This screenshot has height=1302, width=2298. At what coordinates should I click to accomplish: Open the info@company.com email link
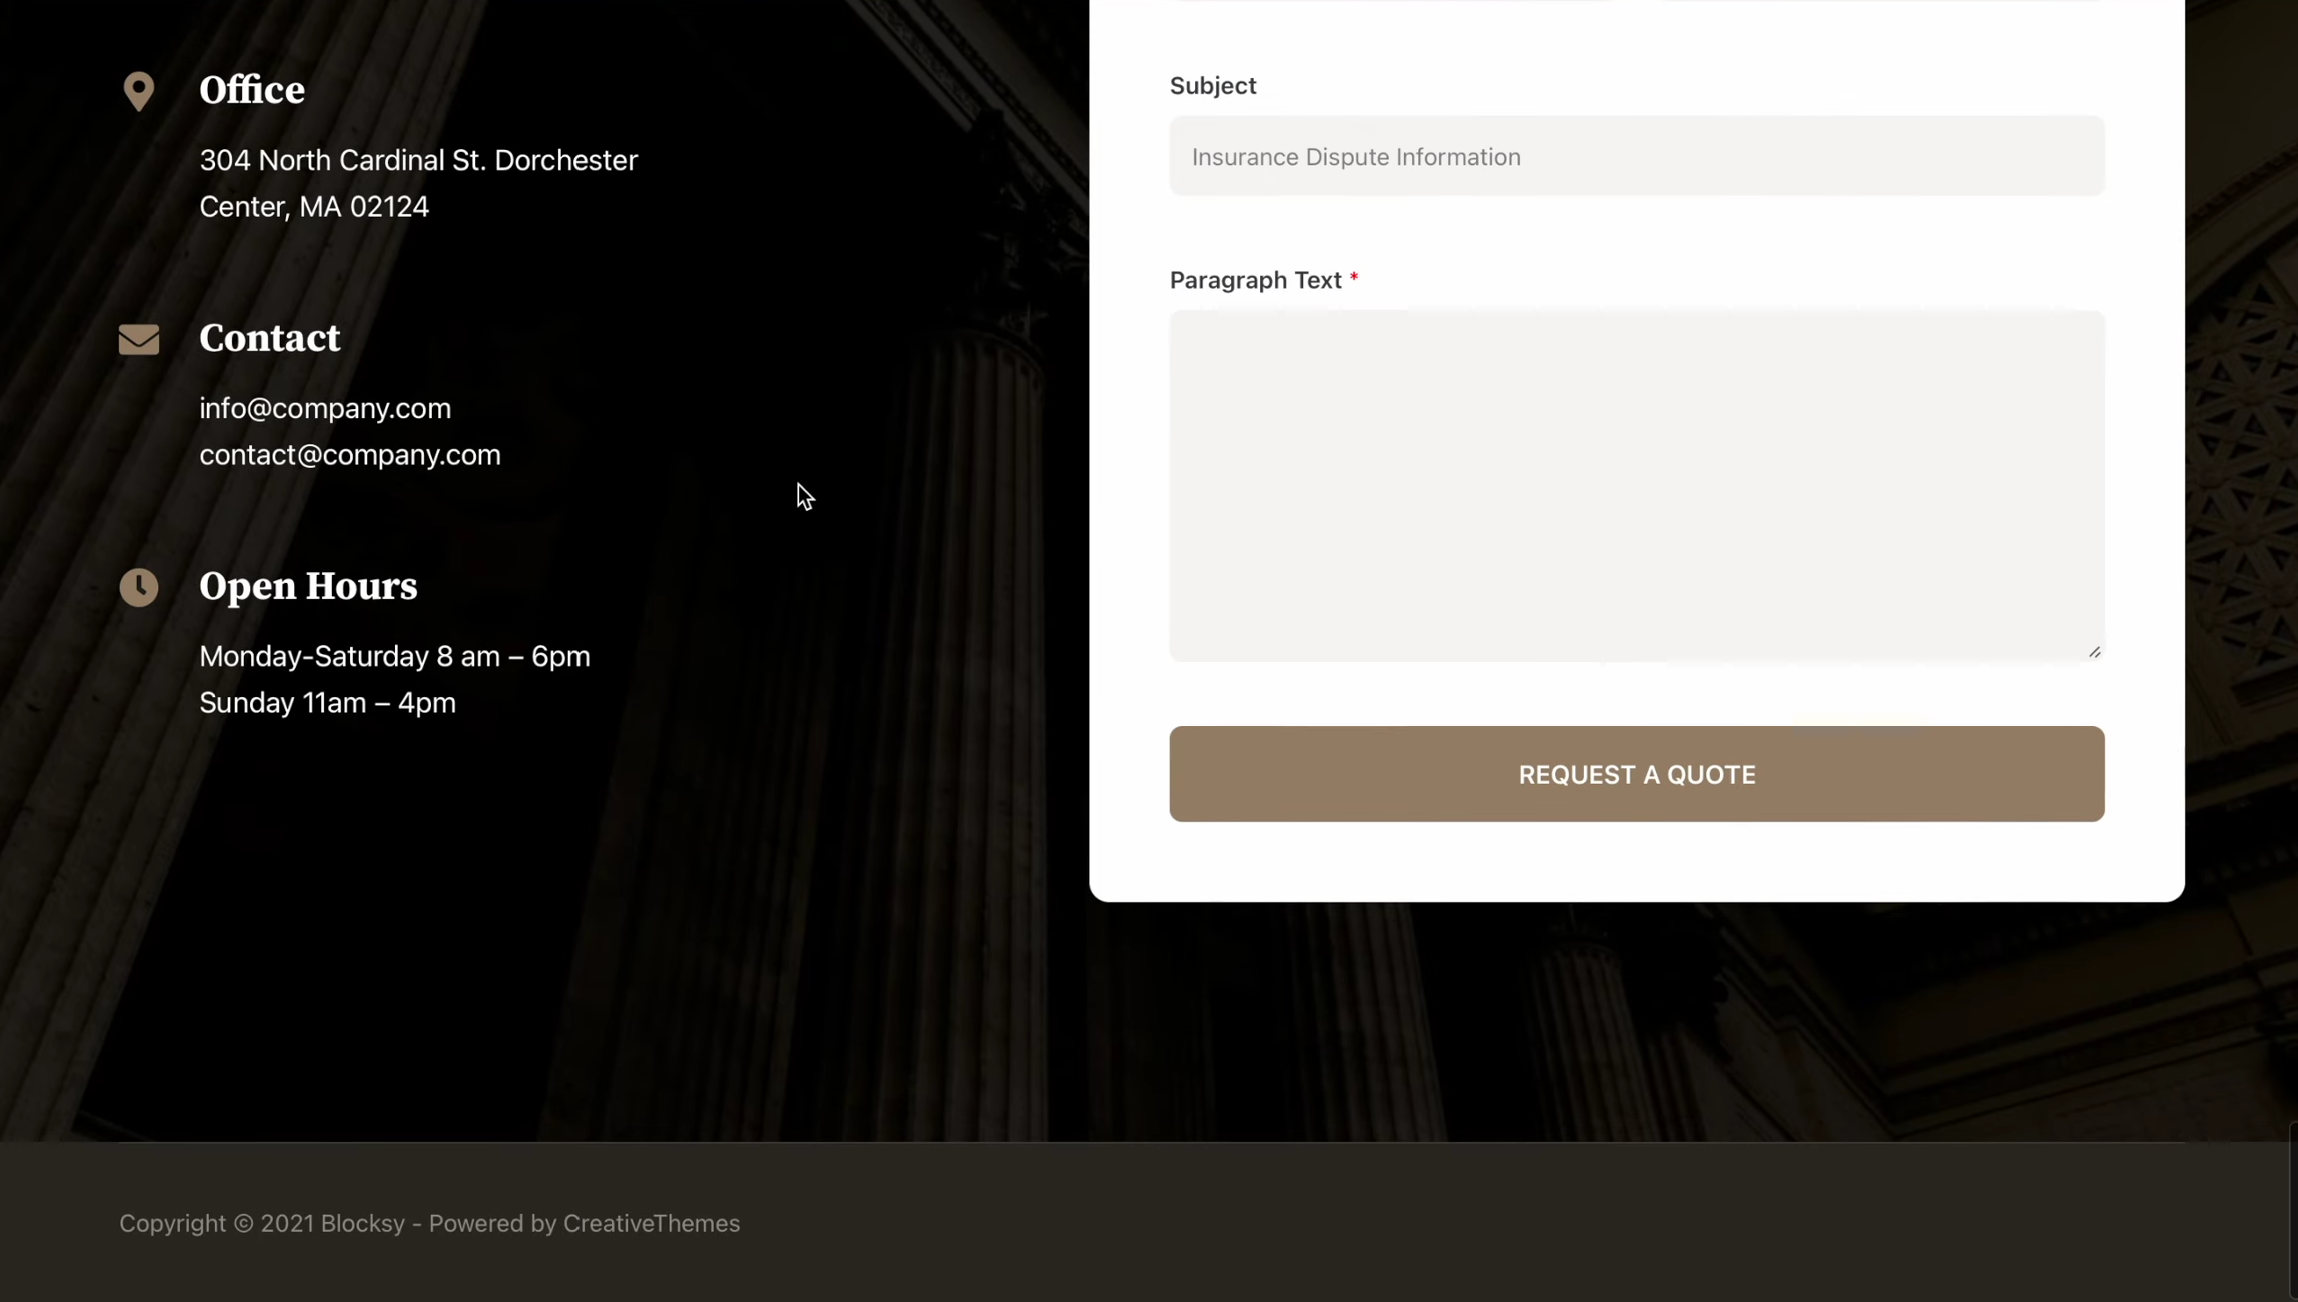325,408
